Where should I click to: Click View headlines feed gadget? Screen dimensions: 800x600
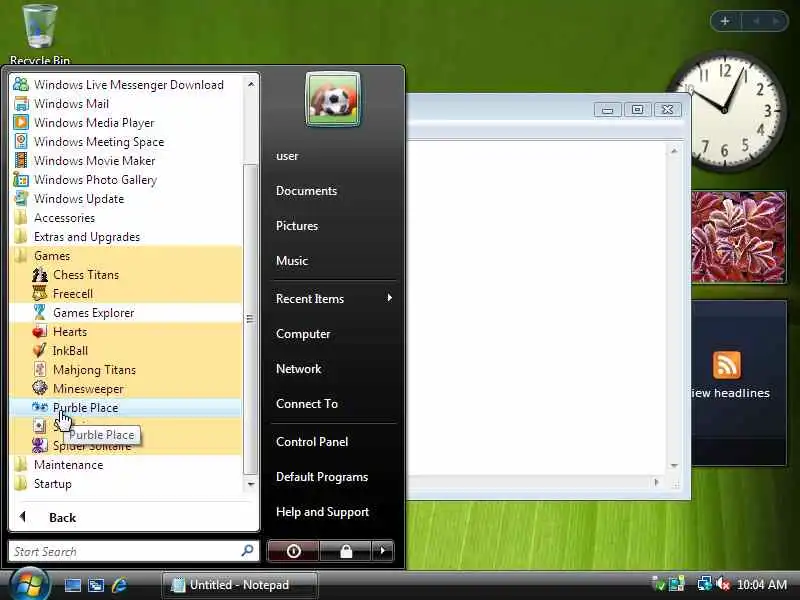pos(739,383)
